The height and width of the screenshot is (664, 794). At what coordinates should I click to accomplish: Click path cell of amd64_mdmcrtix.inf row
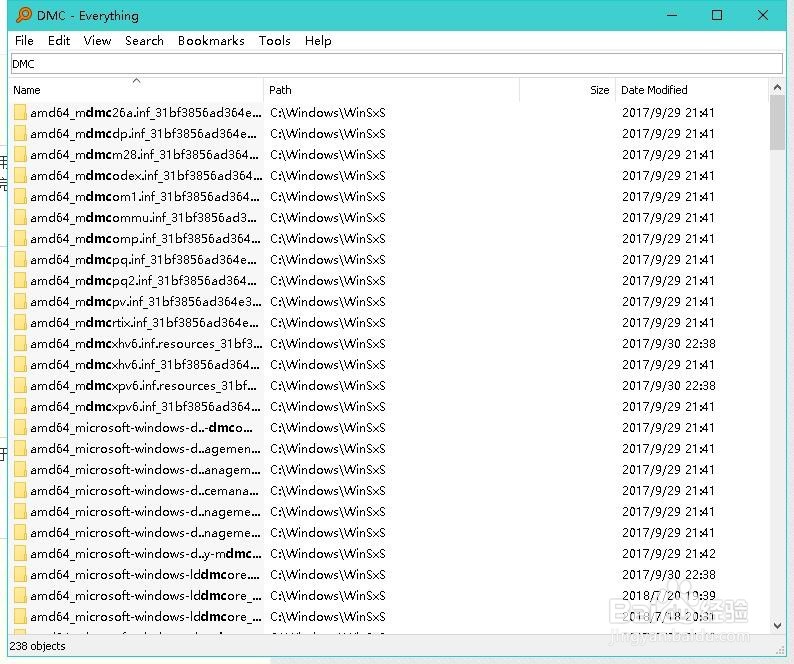click(328, 323)
